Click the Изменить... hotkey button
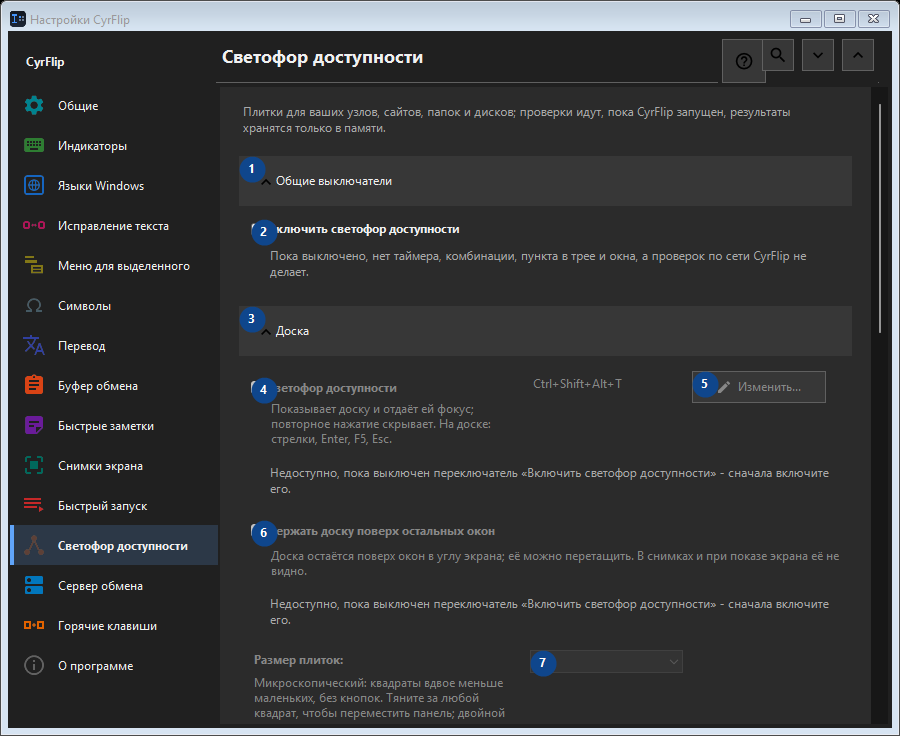The height and width of the screenshot is (736, 900). (759, 387)
